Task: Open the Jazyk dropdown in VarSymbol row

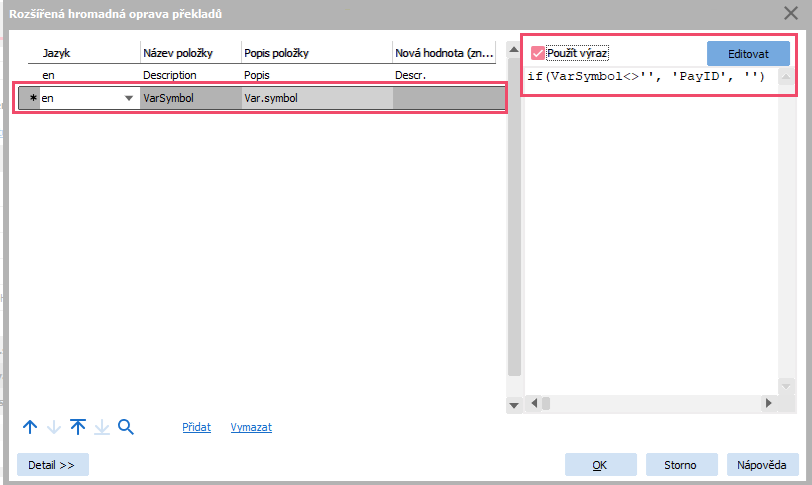Action: 129,98
